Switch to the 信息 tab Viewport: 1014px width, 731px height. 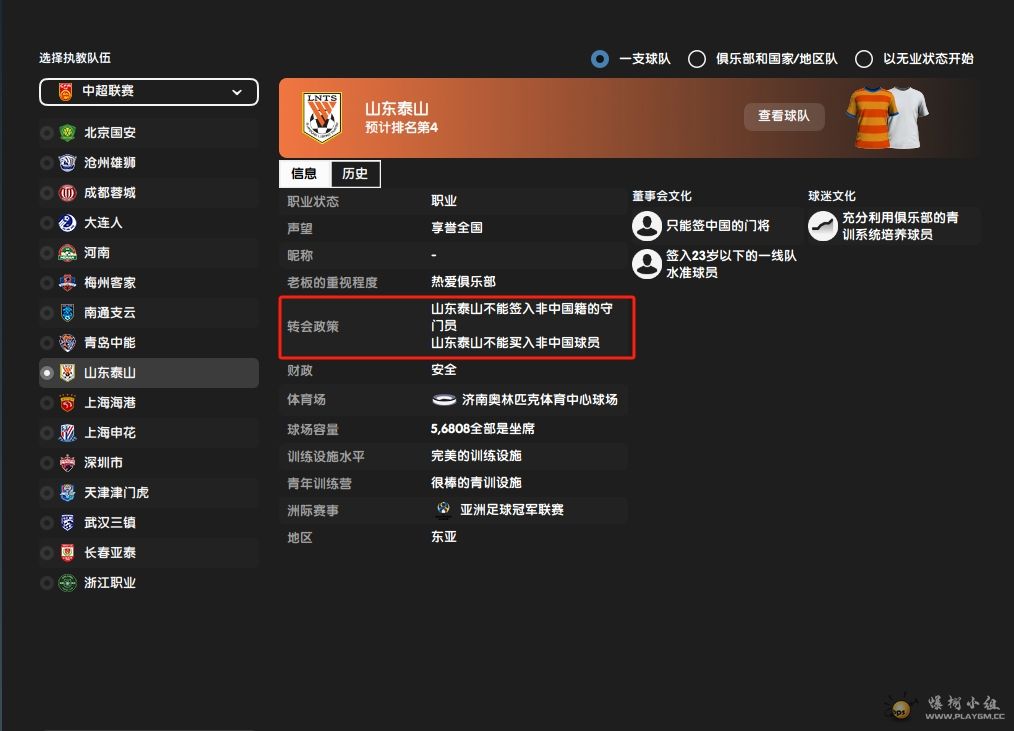(x=305, y=173)
